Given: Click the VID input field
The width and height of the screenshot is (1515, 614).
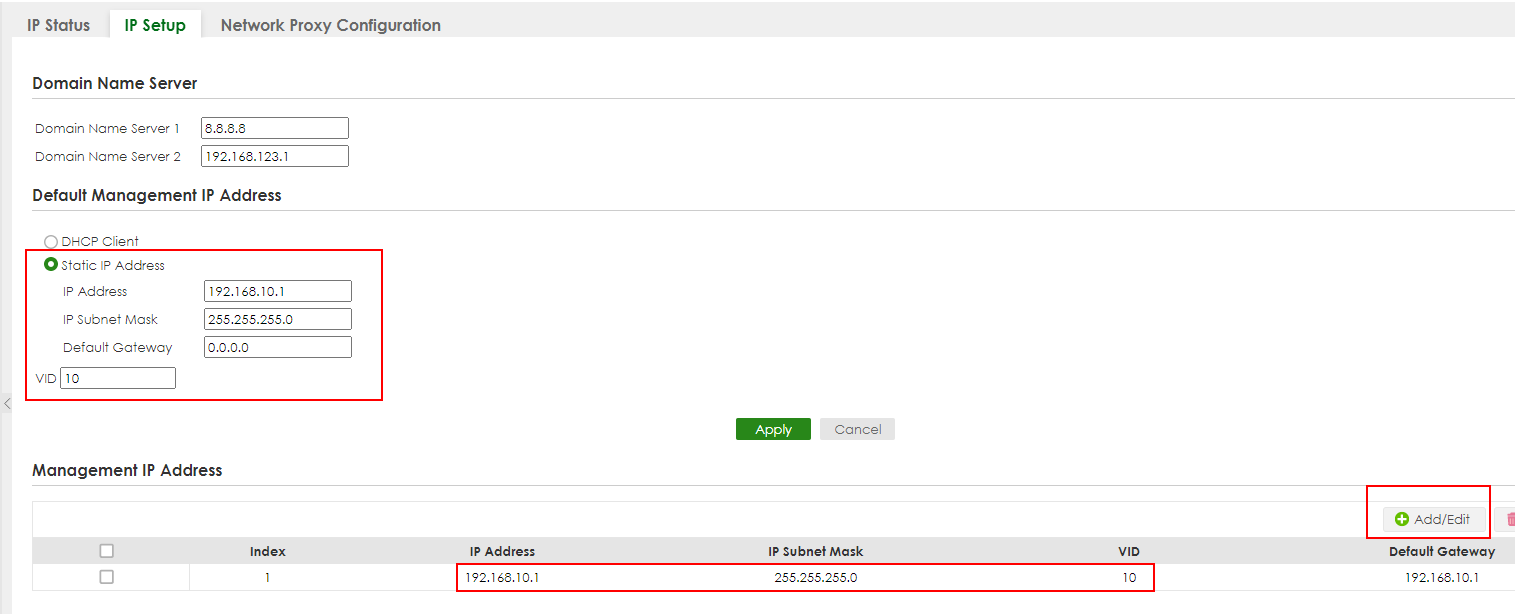Looking at the screenshot, I should point(118,378).
